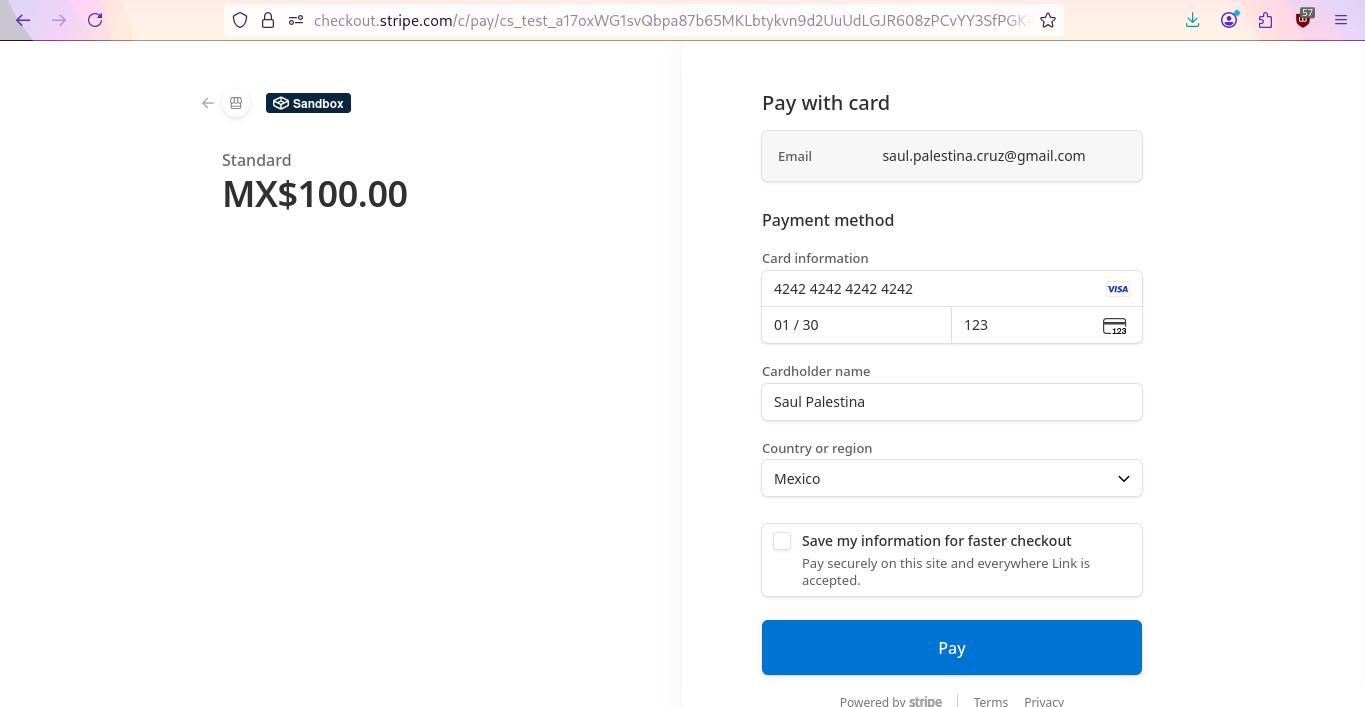Image resolution: width=1365 pixels, height=707 pixels.
Task: Open the Privacy link
Action: click(x=1043, y=701)
